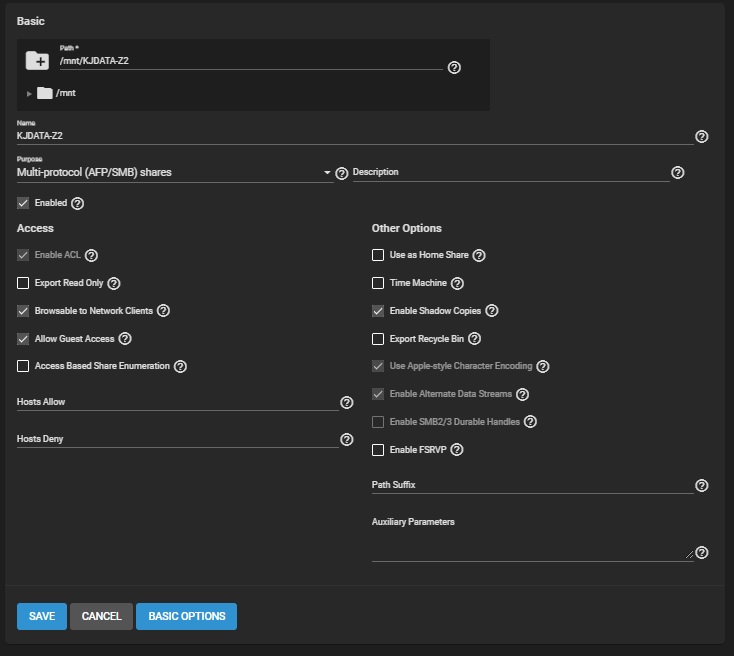
Task: Toggle Enable Alternate Data Streams checkbox
Action: pyautogui.click(x=378, y=394)
